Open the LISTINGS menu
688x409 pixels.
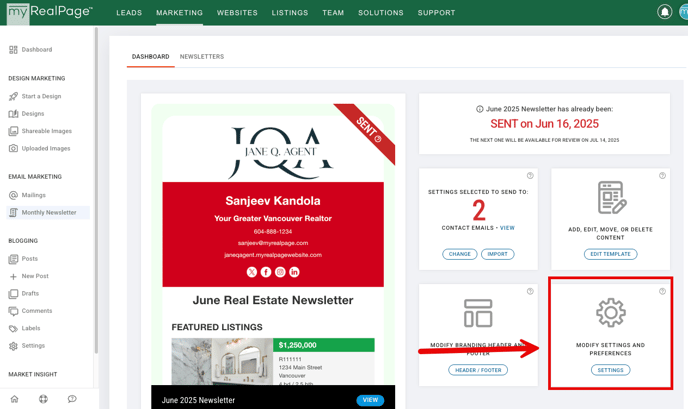click(x=290, y=13)
